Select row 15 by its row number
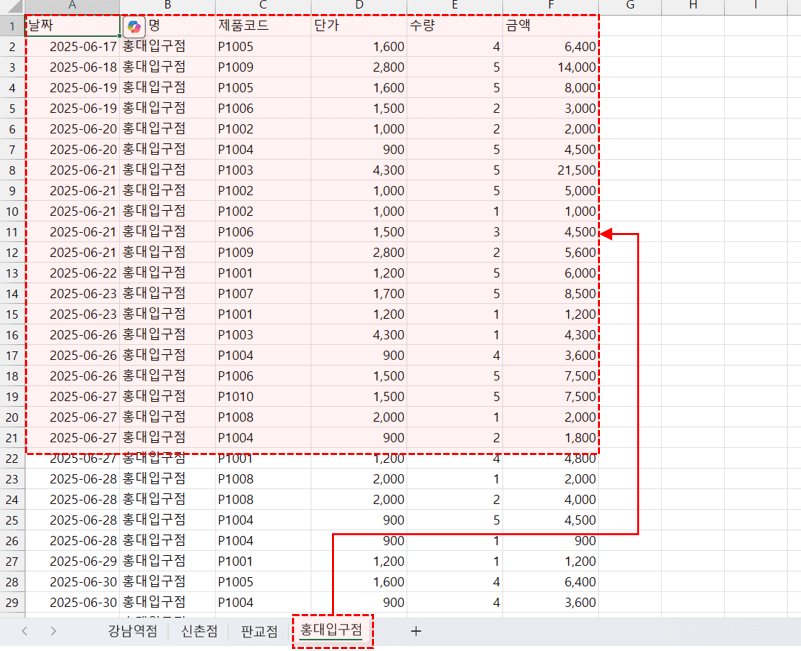 (11, 314)
